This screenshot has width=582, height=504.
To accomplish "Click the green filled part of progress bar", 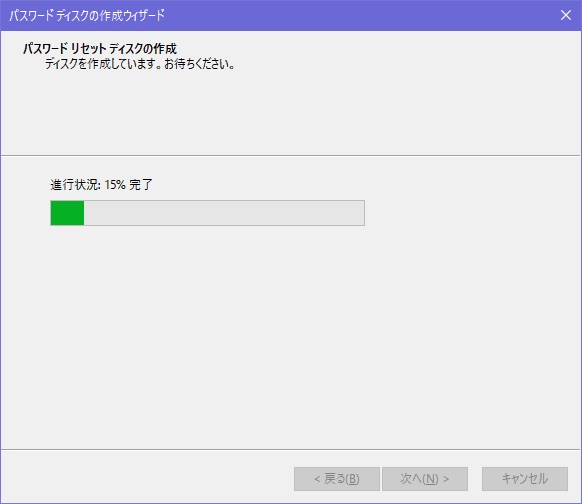I will pyautogui.click(x=67, y=213).
